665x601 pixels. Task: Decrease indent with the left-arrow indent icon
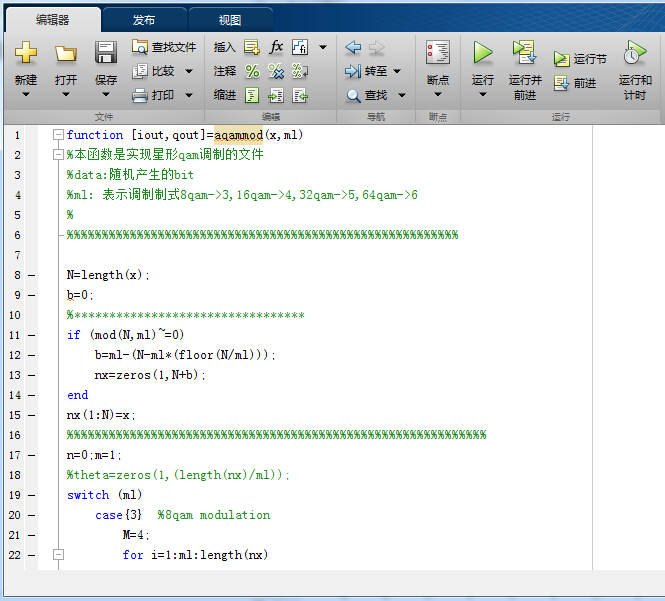coord(300,95)
